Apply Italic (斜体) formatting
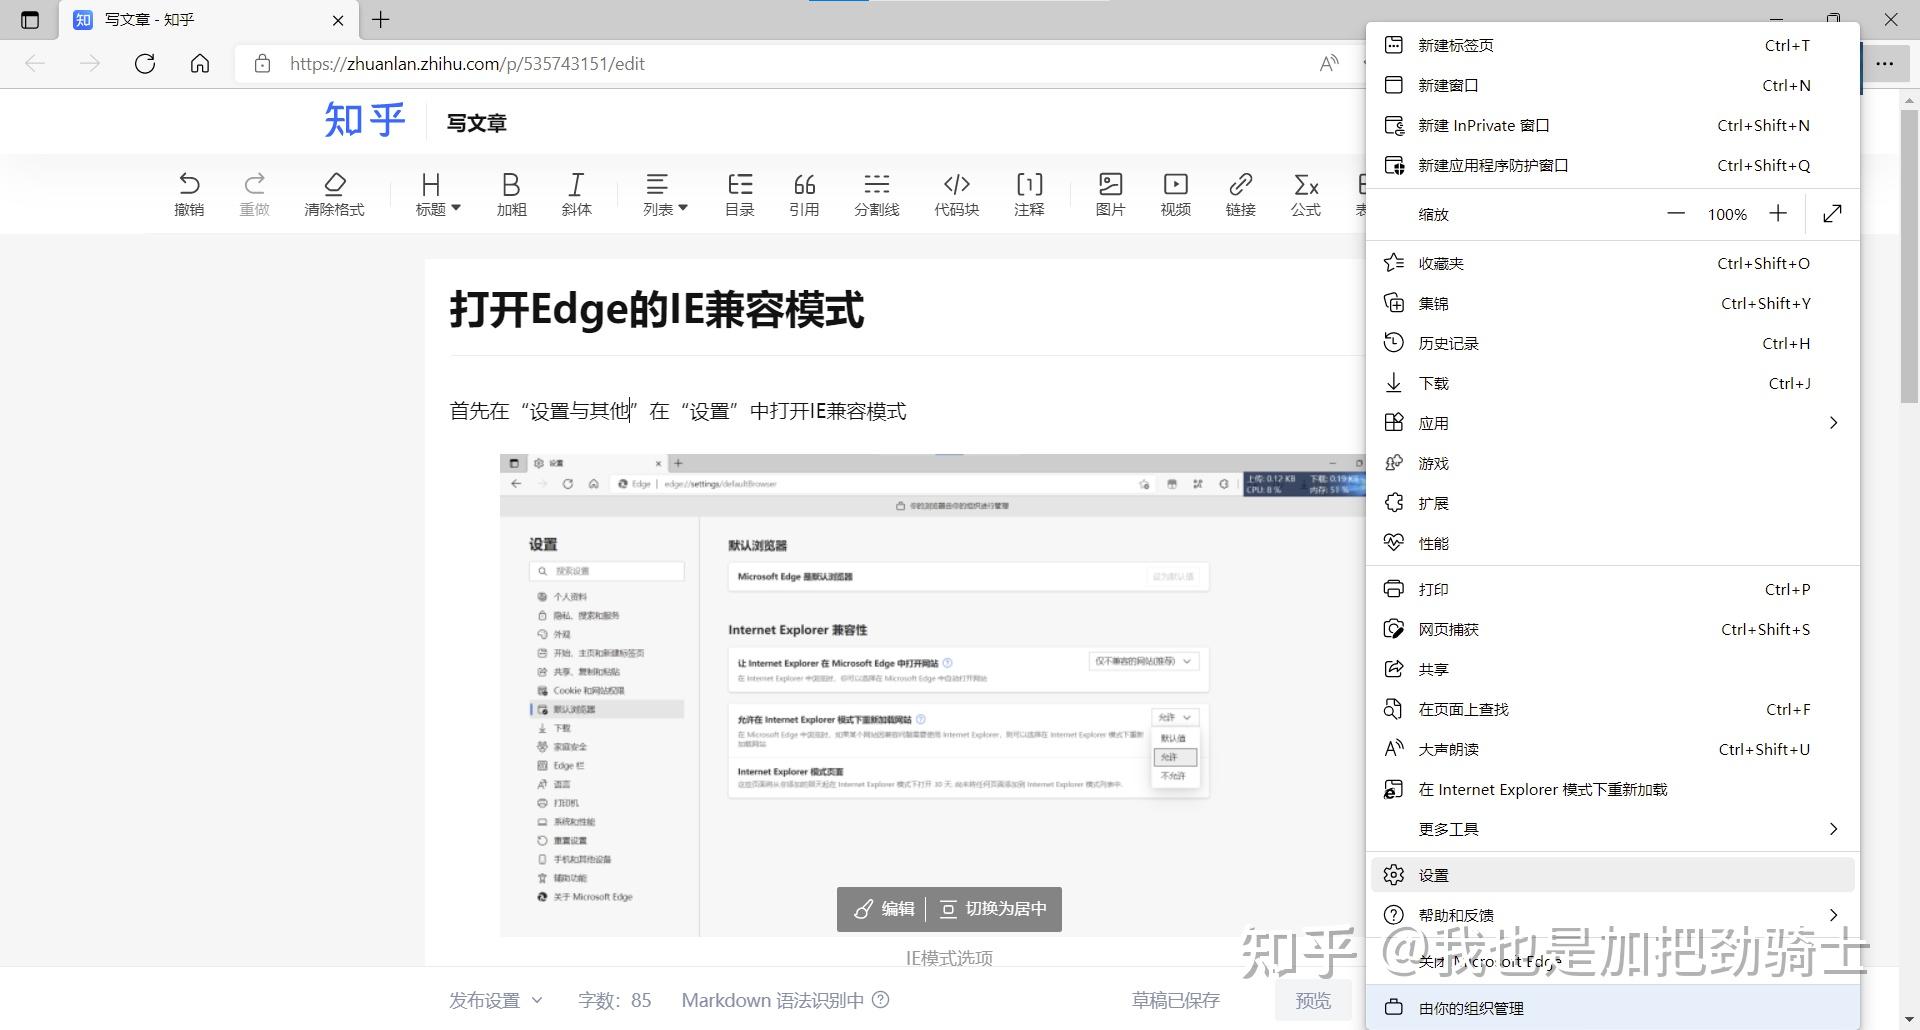The width and height of the screenshot is (1920, 1030). [576, 194]
